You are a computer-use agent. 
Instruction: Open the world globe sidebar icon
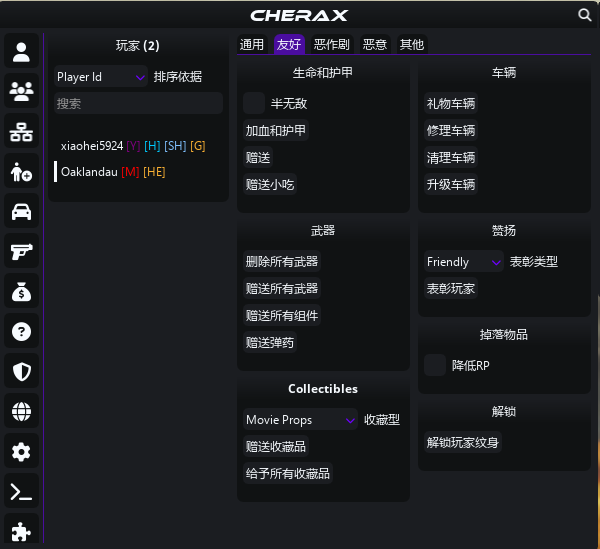(21, 411)
